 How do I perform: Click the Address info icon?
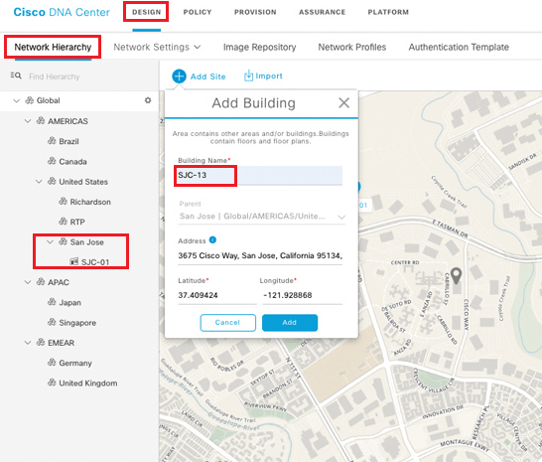click(x=213, y=240)
